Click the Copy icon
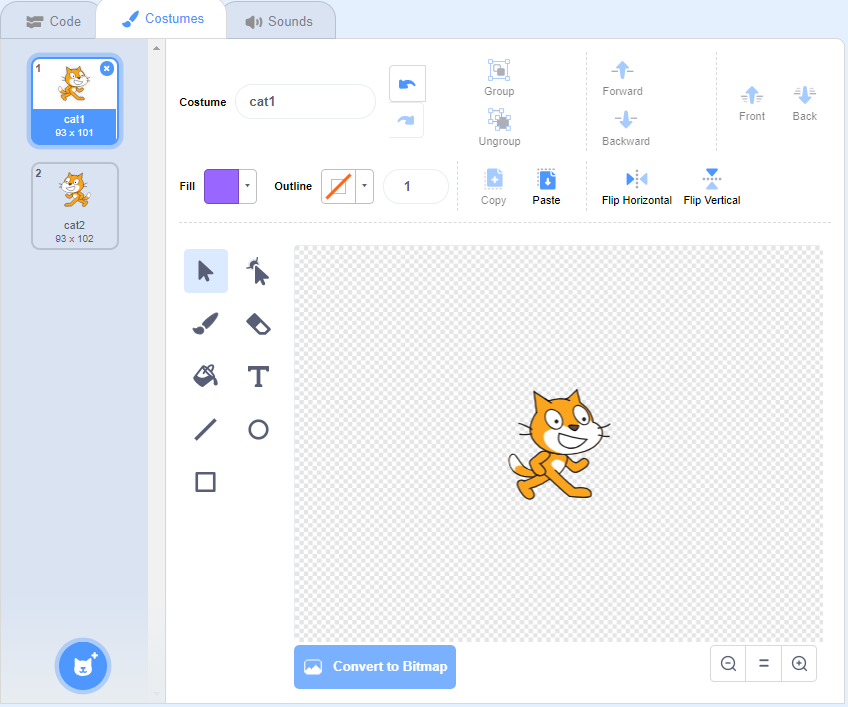The image size is (848, 707). (x=494, y=179)
